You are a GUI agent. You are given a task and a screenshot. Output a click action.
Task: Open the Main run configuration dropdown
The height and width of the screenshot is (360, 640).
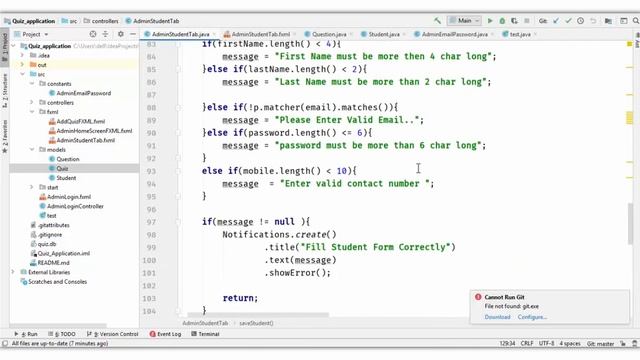click(464, 21)
